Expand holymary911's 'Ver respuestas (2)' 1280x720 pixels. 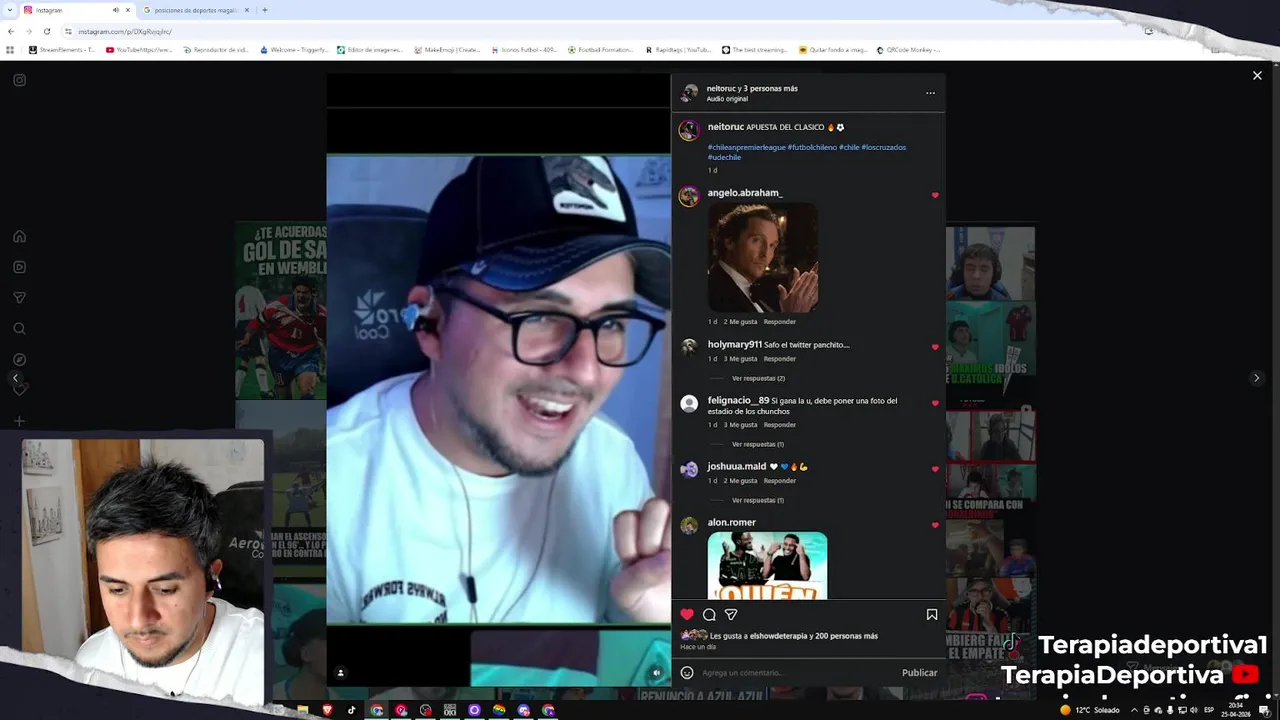(758, 378)
